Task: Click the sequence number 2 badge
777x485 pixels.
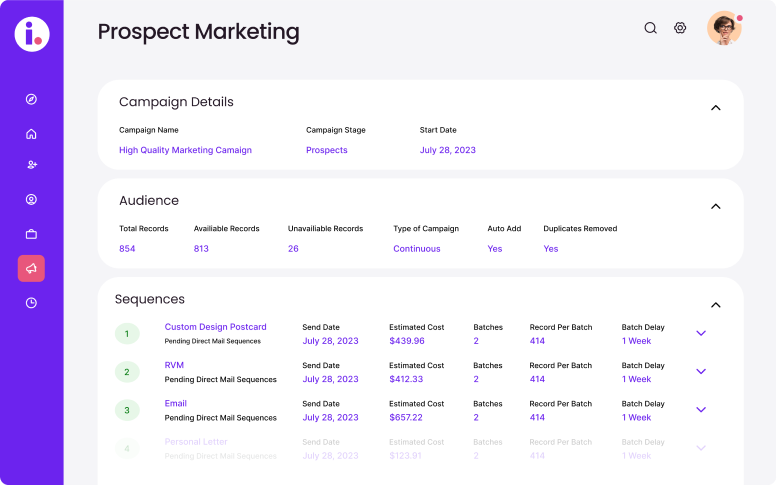Action: pos(127,372)
